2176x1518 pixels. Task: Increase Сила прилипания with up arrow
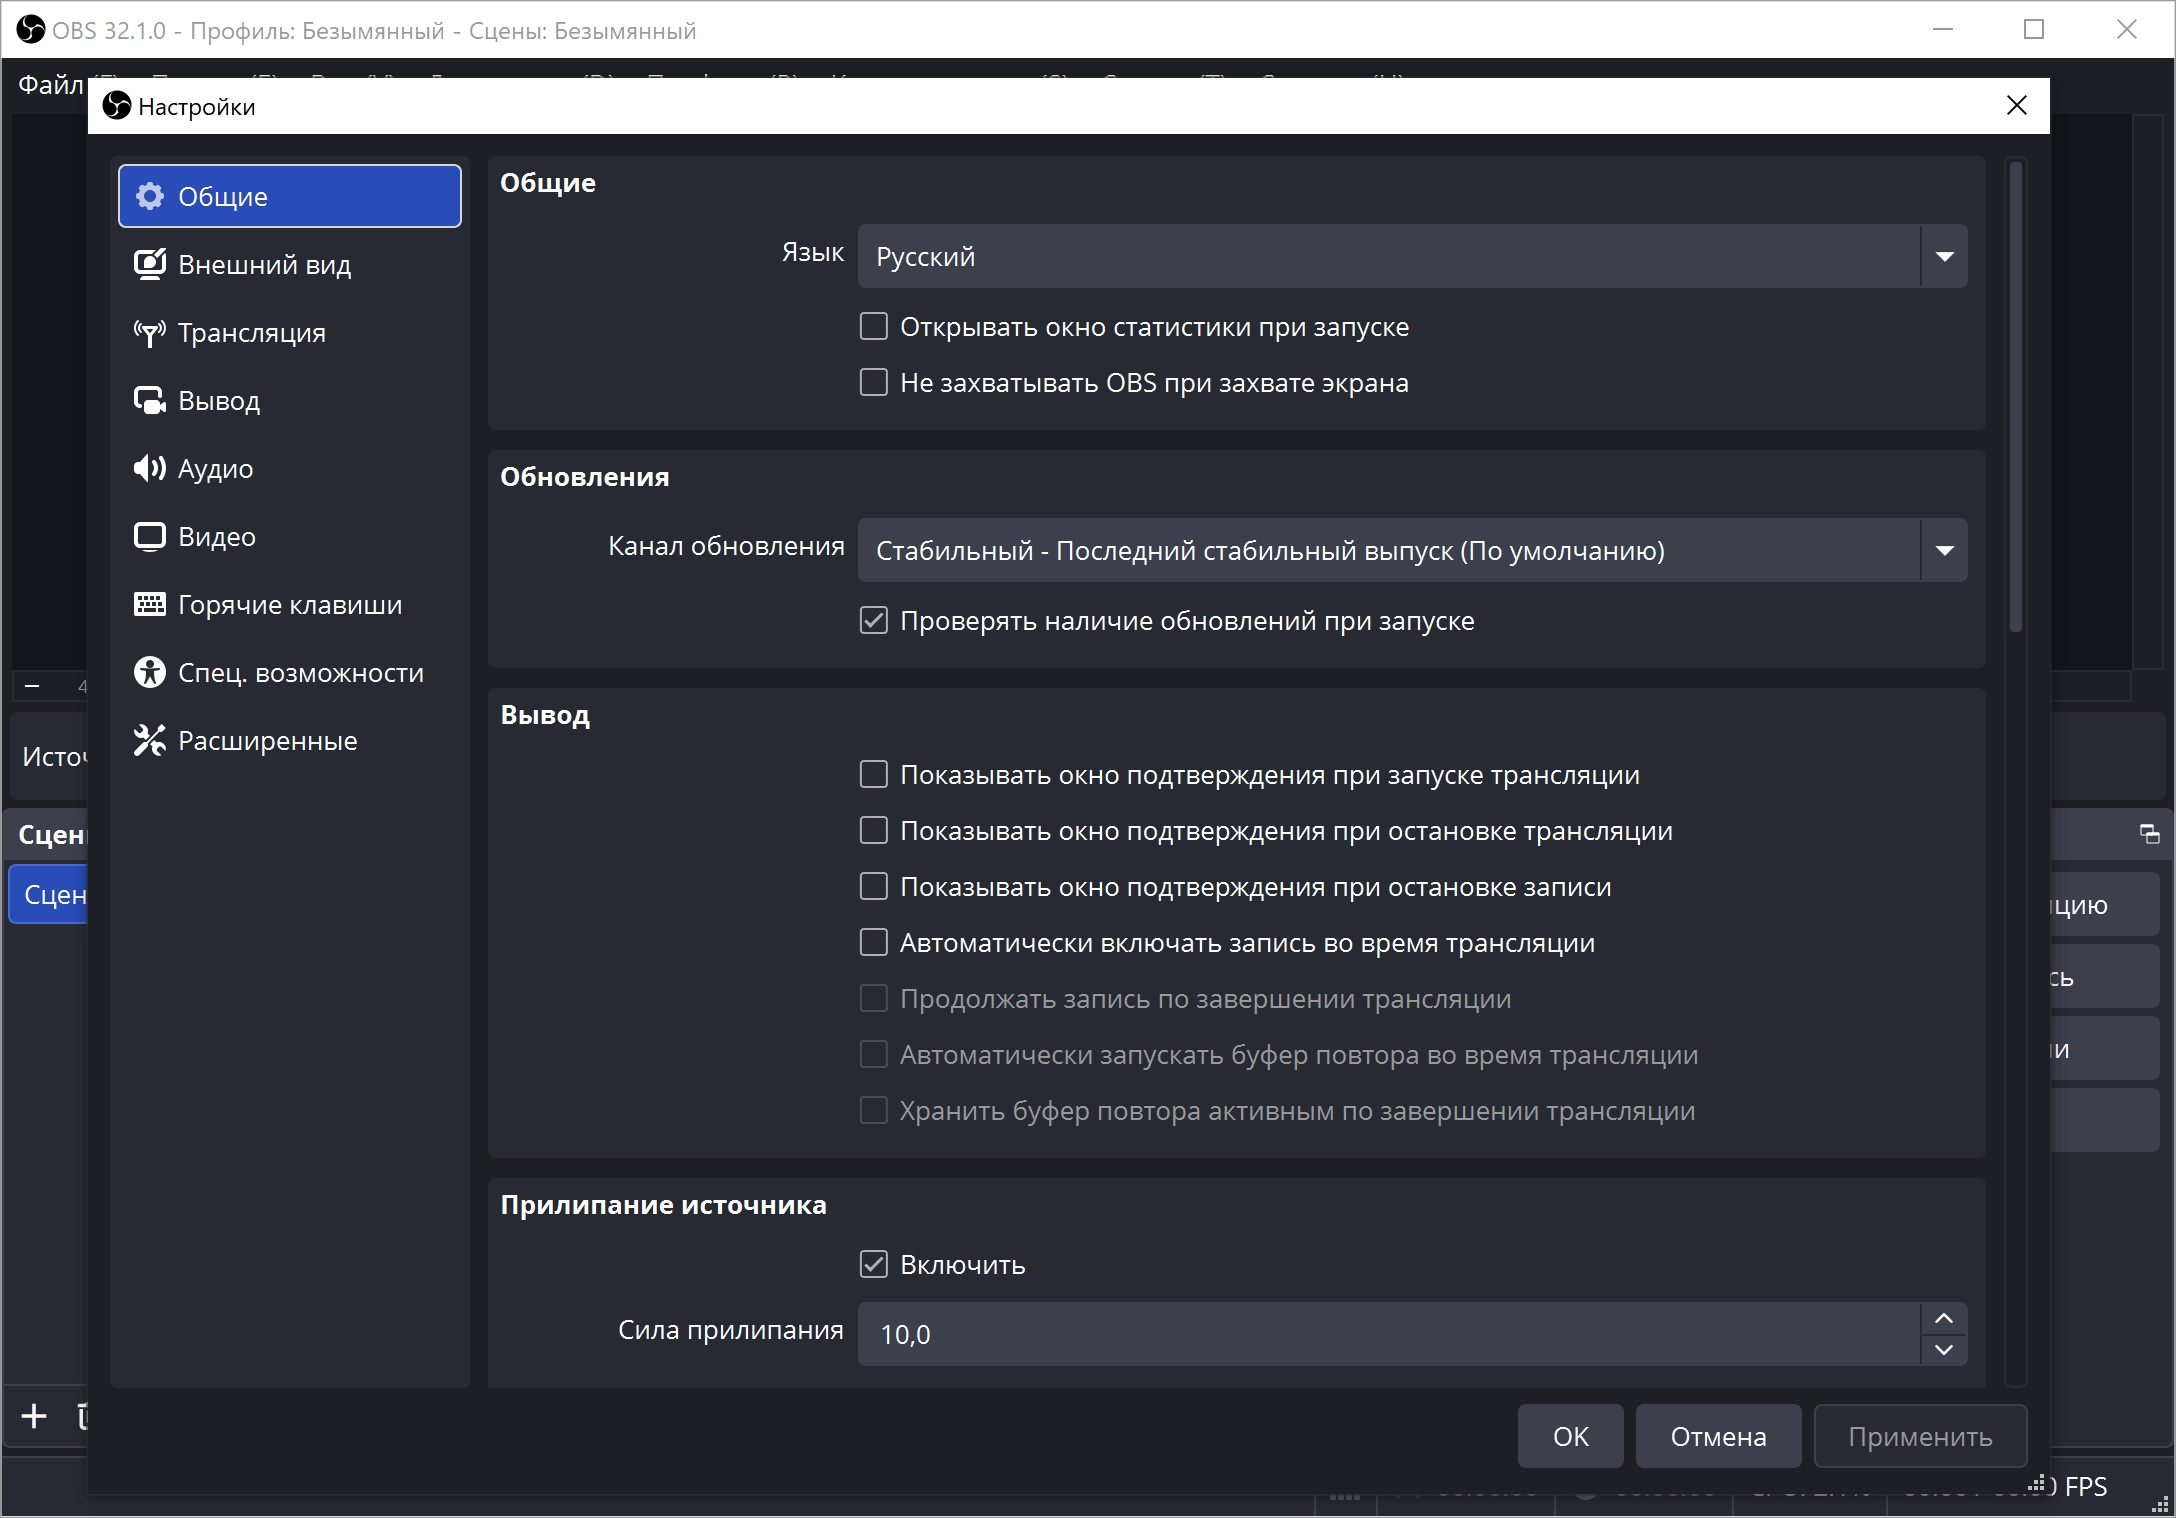click(1943, 1319)
